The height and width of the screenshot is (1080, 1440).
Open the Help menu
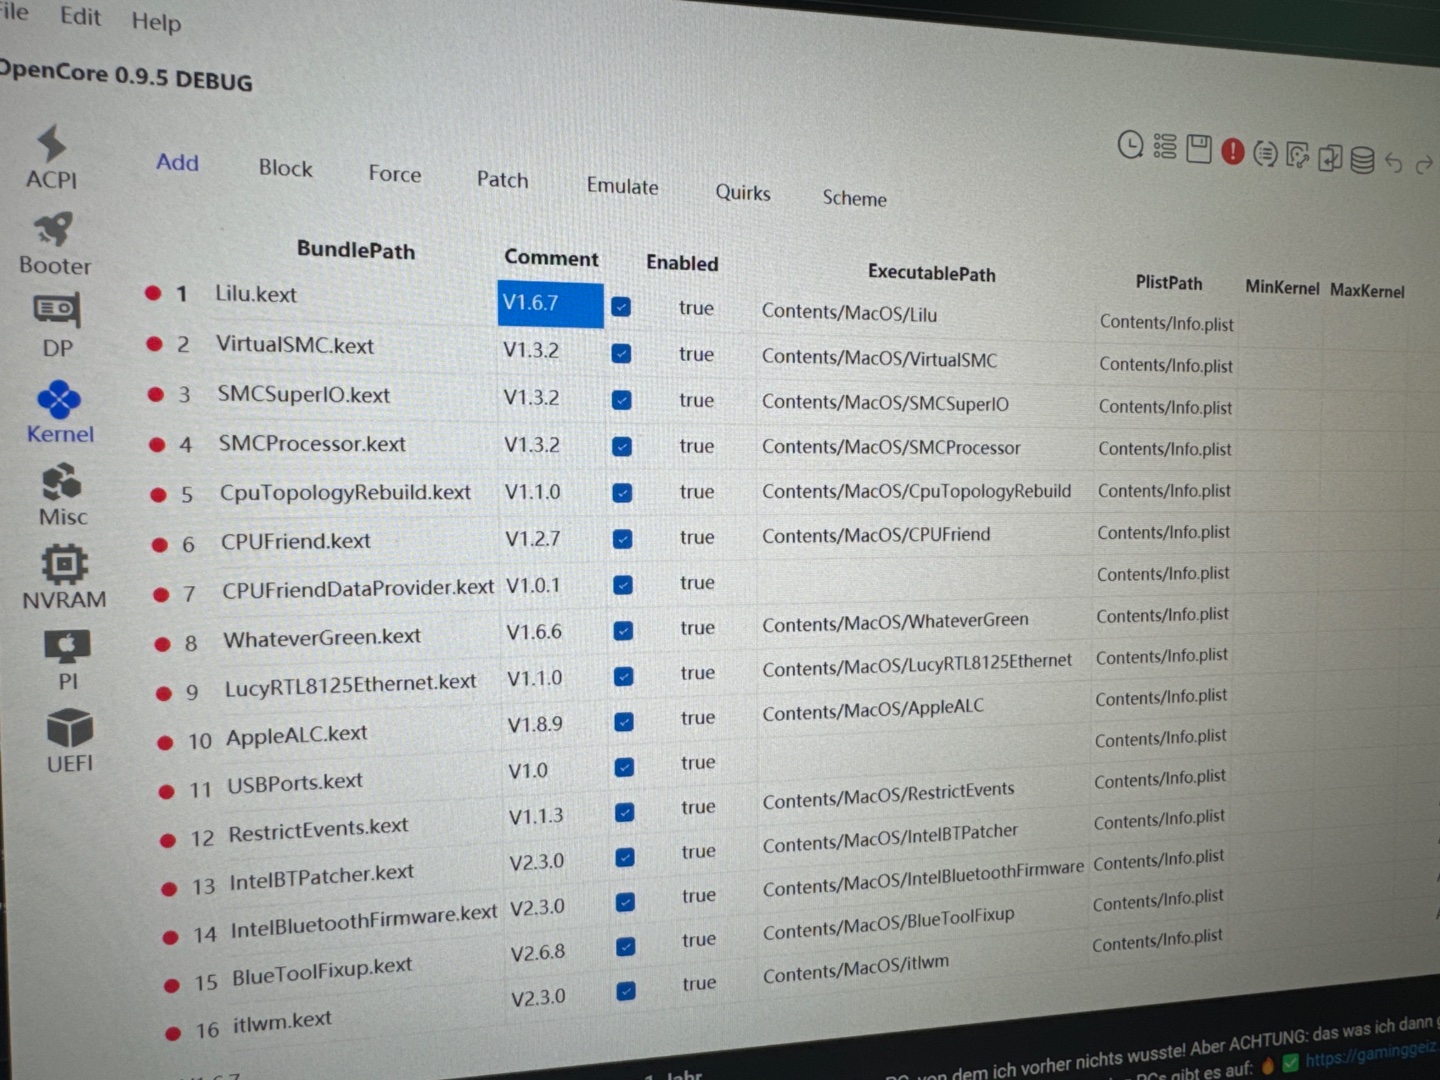(x=156, y=21)
